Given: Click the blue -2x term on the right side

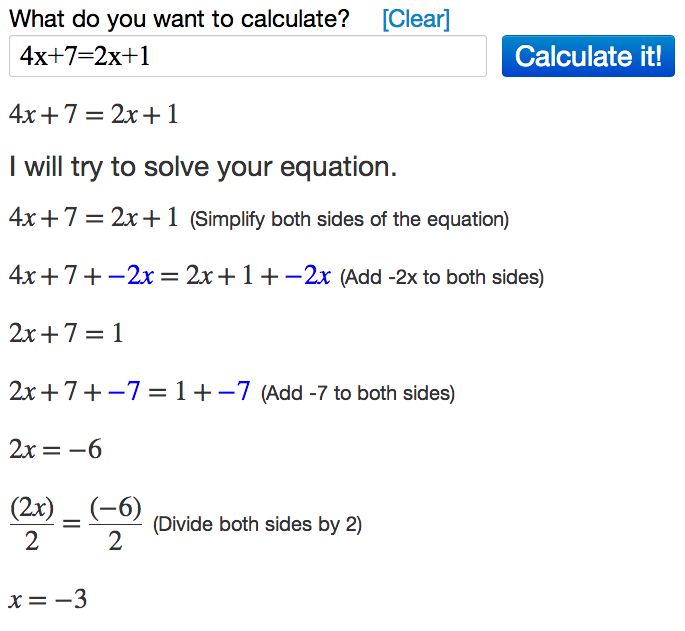Looking at the screenshot, I should pos(307,276).
